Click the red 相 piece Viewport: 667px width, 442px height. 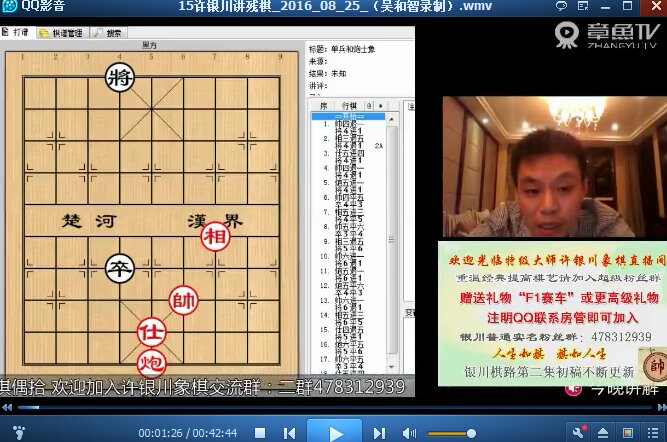click(x=215, y=237)
